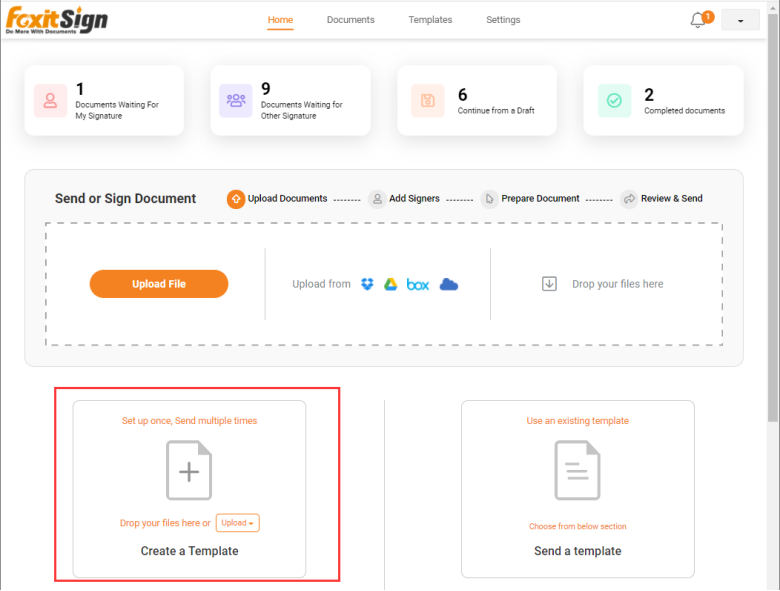Screen dimensions: 780x591
Task: Upload from Google Drive
Action: pos(390,284)
